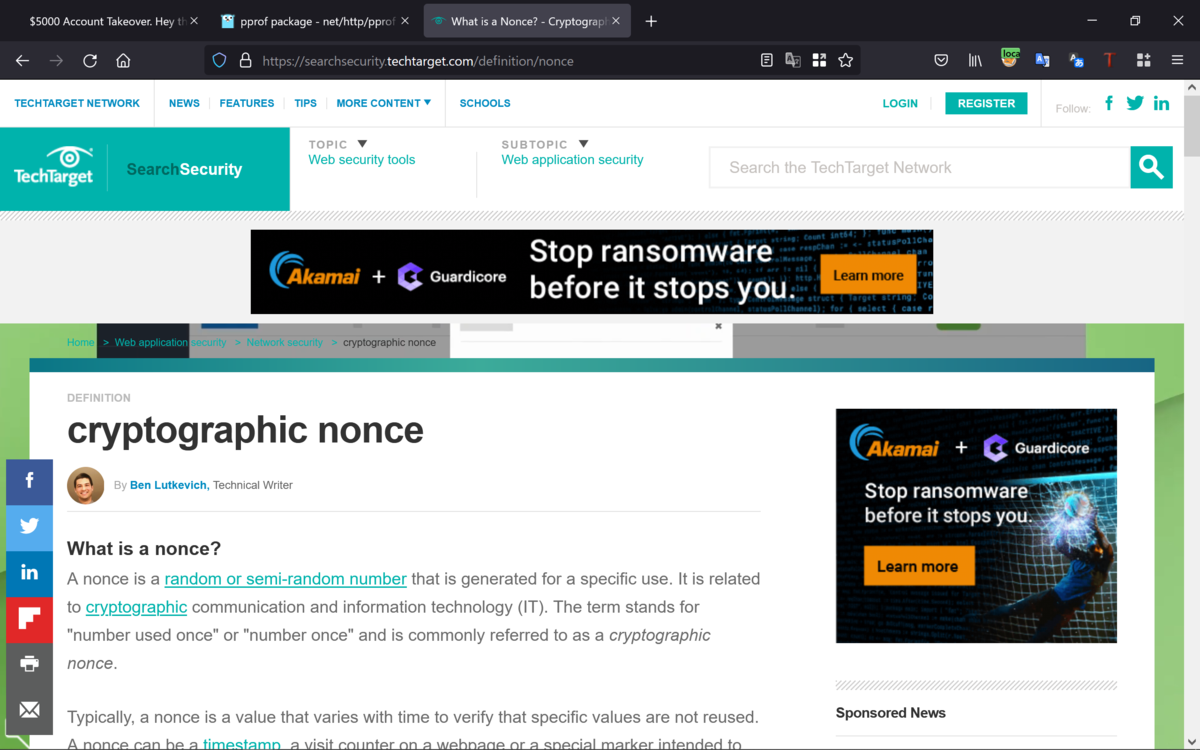The image size is (1200, 750).
Task: Click Learn more on top Akamai banner
Action: 868,275
